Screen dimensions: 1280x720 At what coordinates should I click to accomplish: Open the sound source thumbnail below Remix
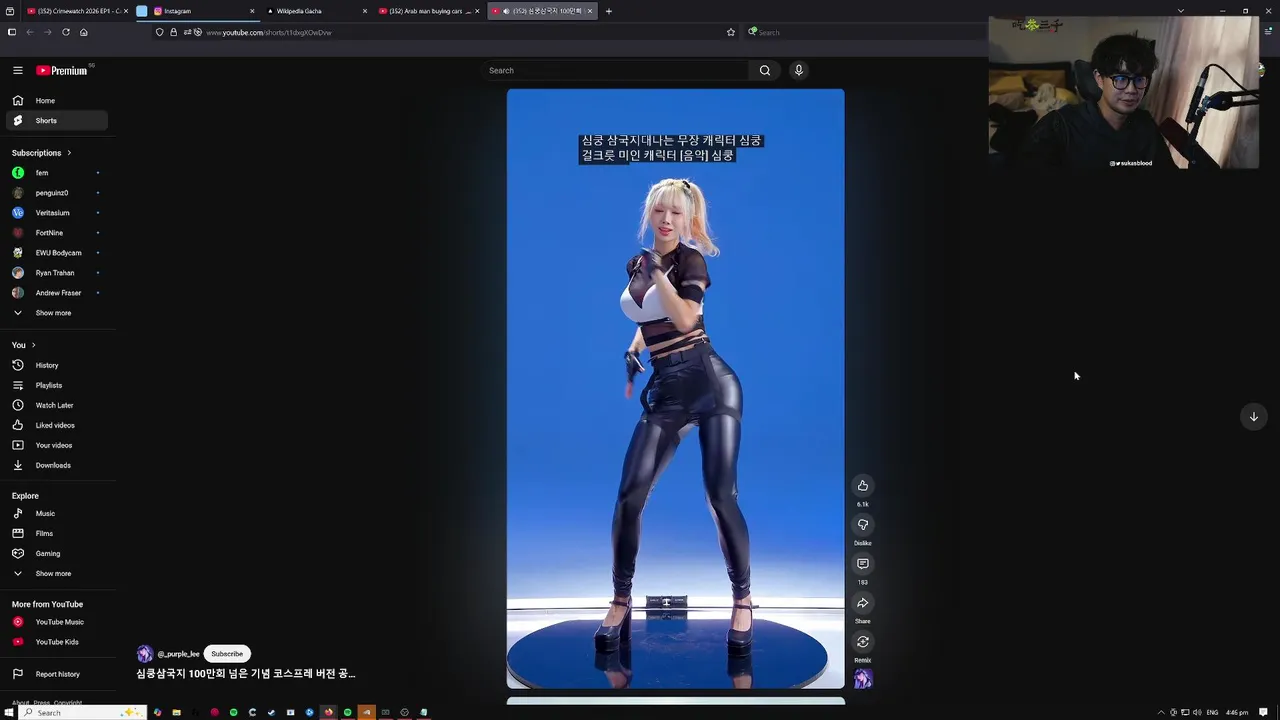pyautogui.click(x=862, y=679)
